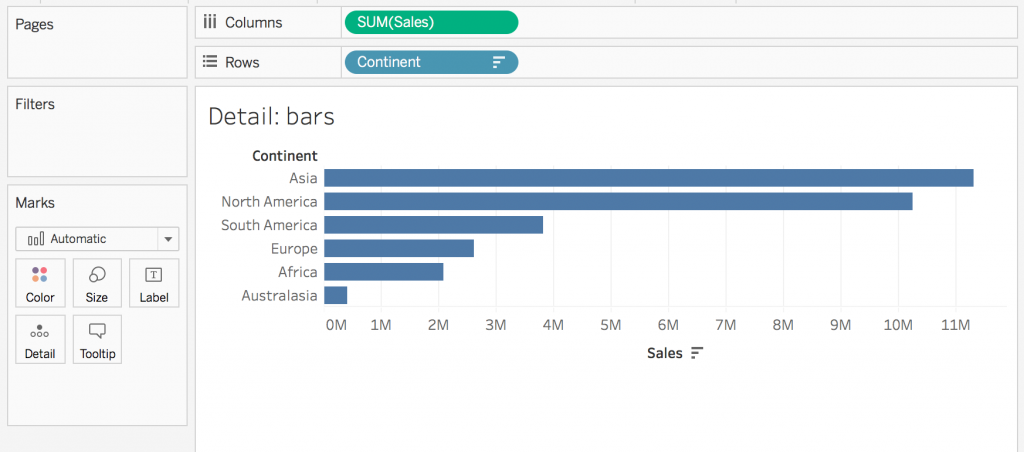
Task: Click inside the Filters shelf
Action: click(97, 140)
